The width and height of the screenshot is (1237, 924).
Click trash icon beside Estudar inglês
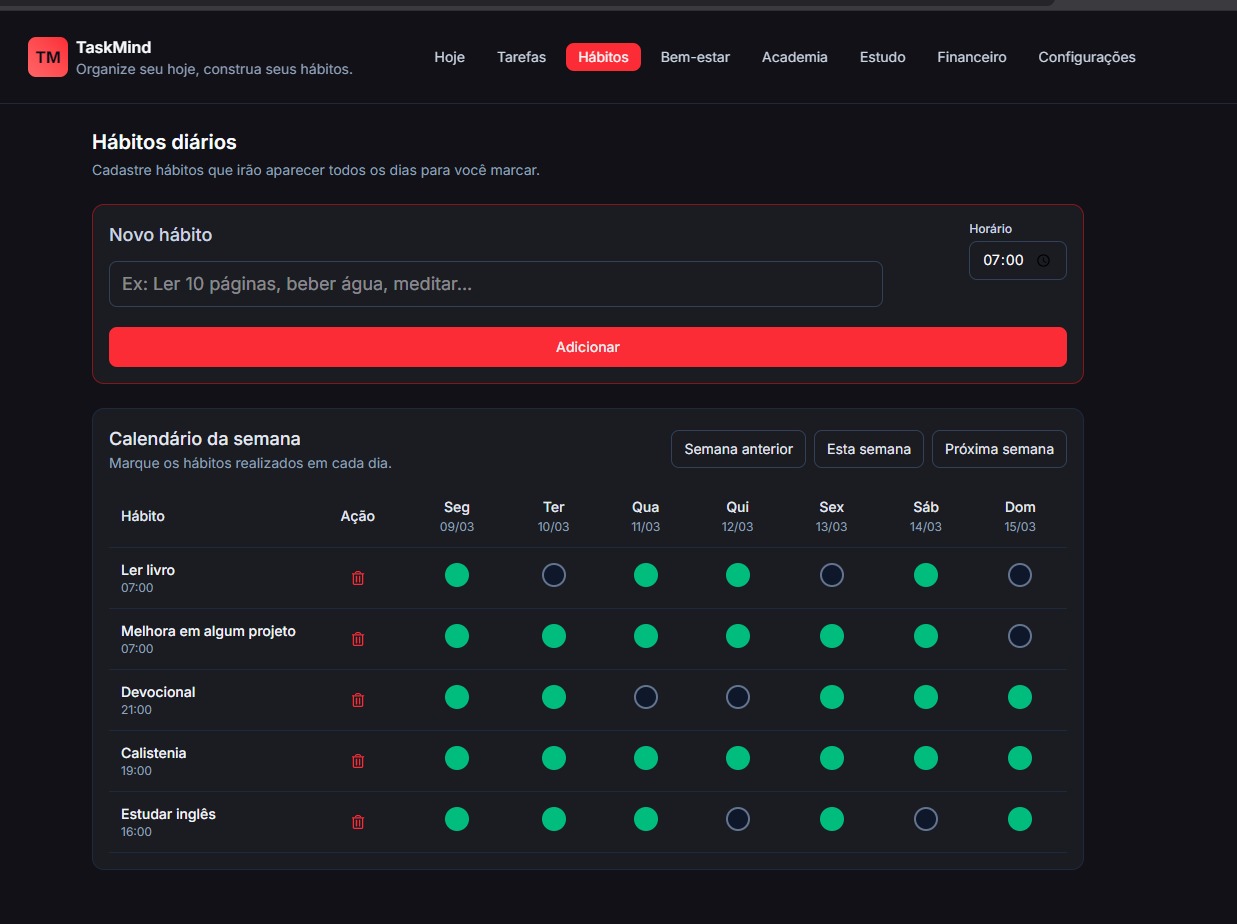coord(358,822)
